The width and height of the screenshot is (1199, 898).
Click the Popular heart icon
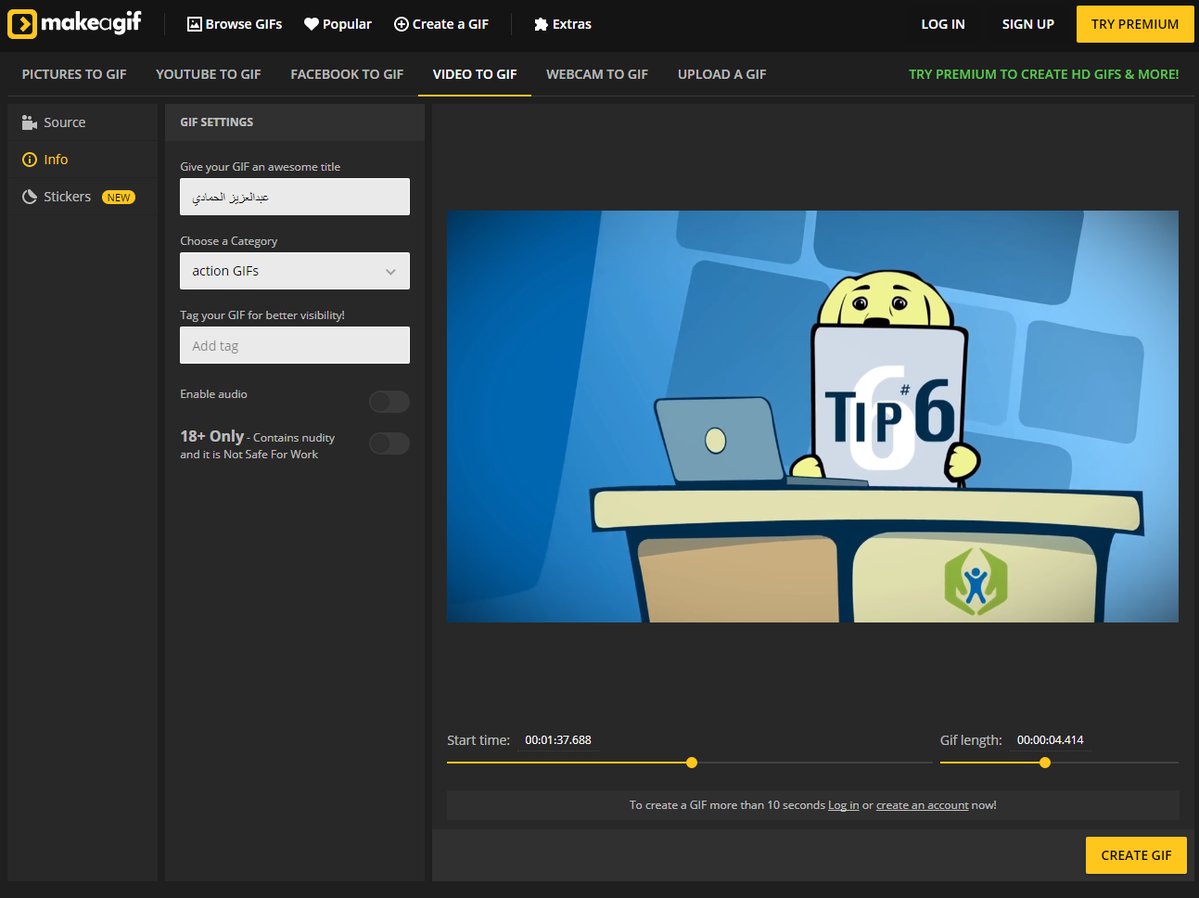(311, 24)
